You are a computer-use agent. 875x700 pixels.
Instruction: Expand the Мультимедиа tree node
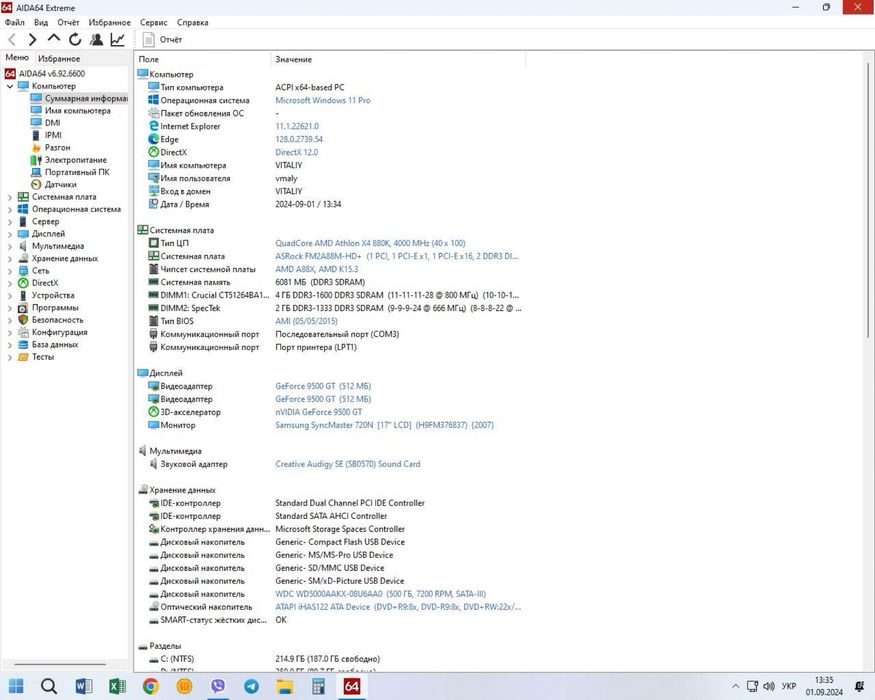9,246
